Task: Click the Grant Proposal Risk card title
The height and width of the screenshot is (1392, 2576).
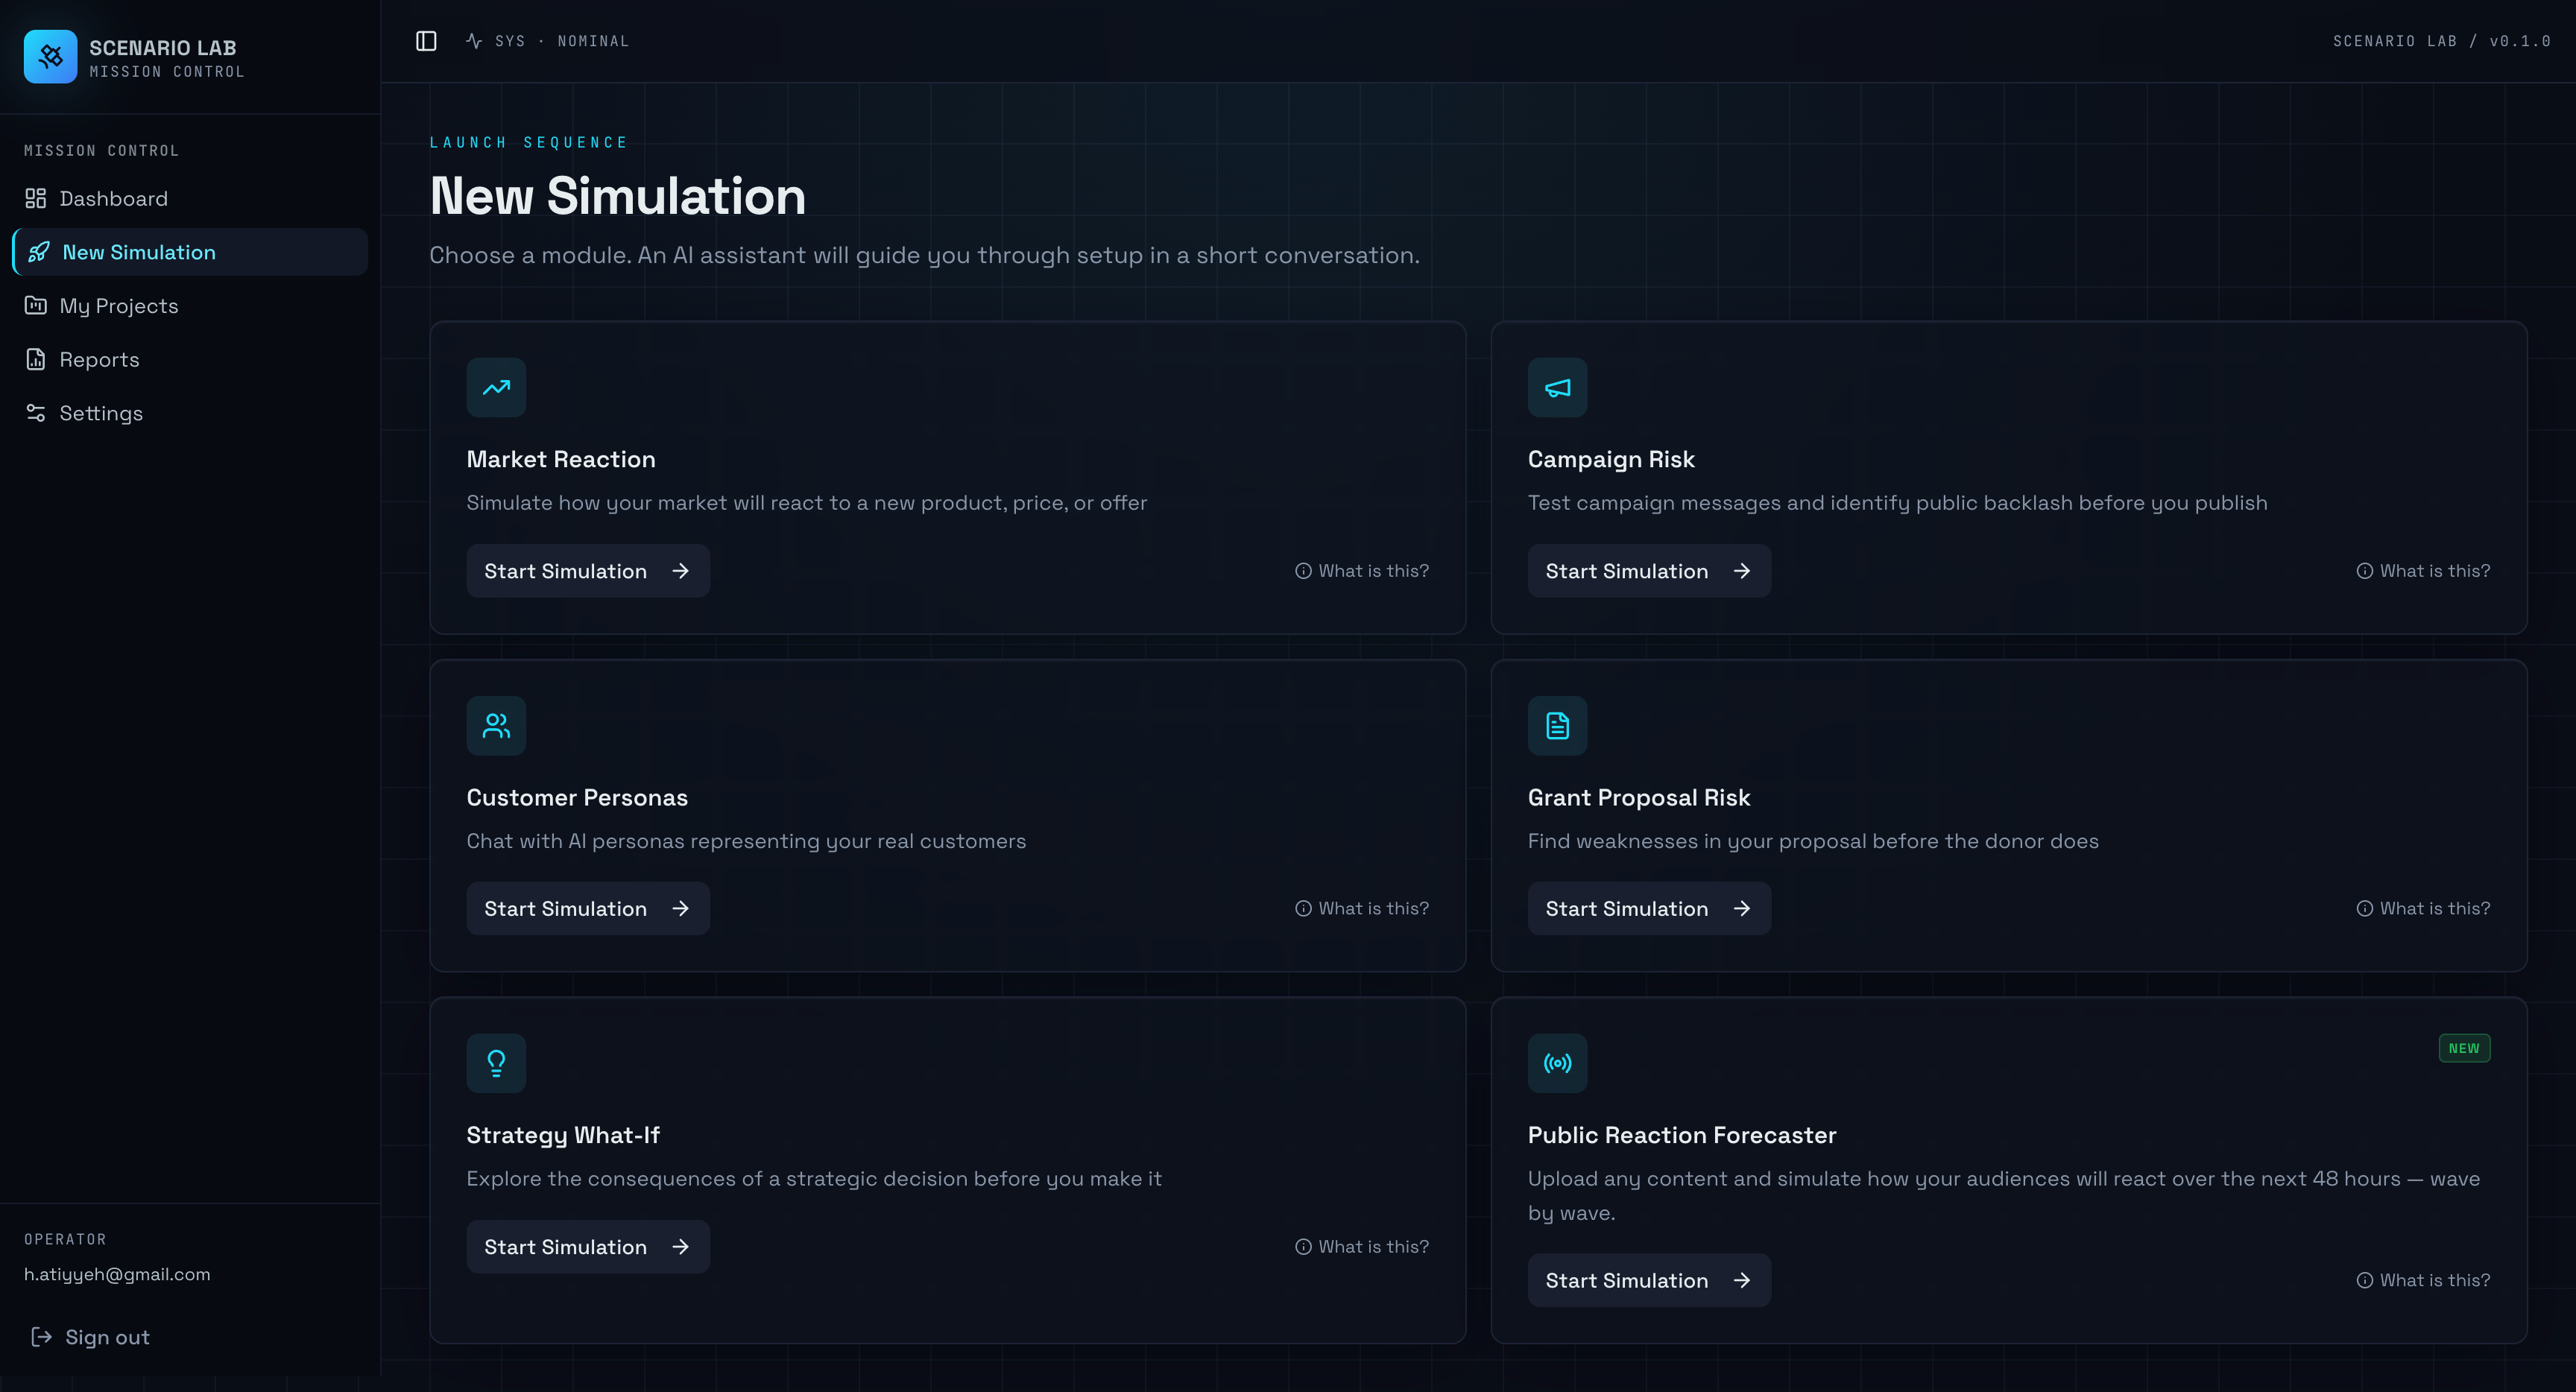Action: click(1639, 797)
